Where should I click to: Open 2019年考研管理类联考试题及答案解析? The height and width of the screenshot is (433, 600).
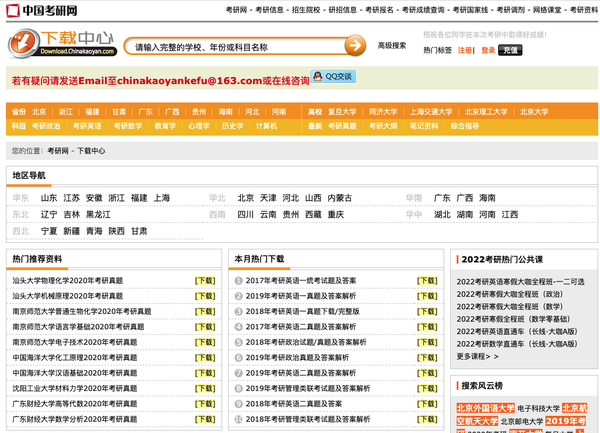pyautogui.click(x=308, y=388)
